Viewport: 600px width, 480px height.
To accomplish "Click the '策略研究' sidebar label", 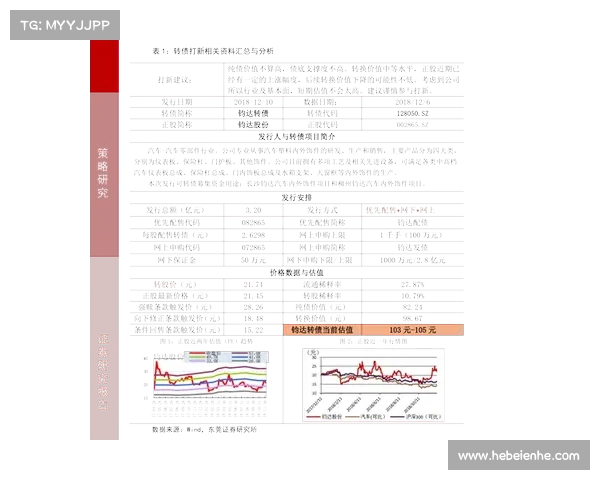I will (x=103, y=173).
